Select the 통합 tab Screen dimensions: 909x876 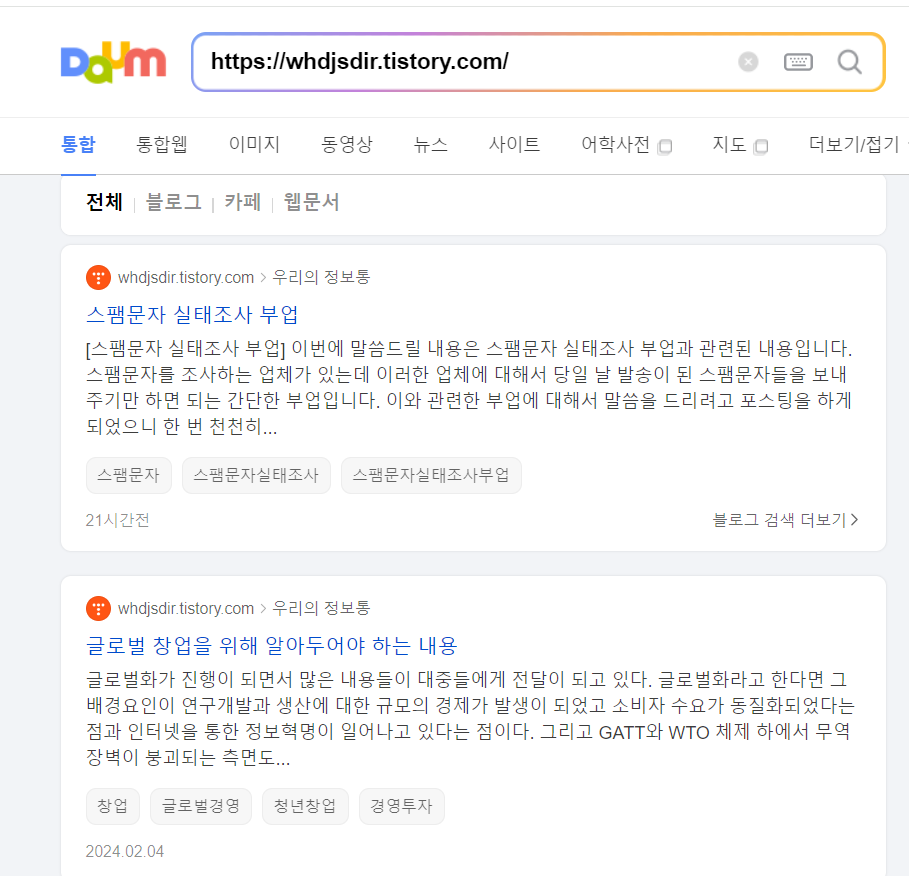78,144
